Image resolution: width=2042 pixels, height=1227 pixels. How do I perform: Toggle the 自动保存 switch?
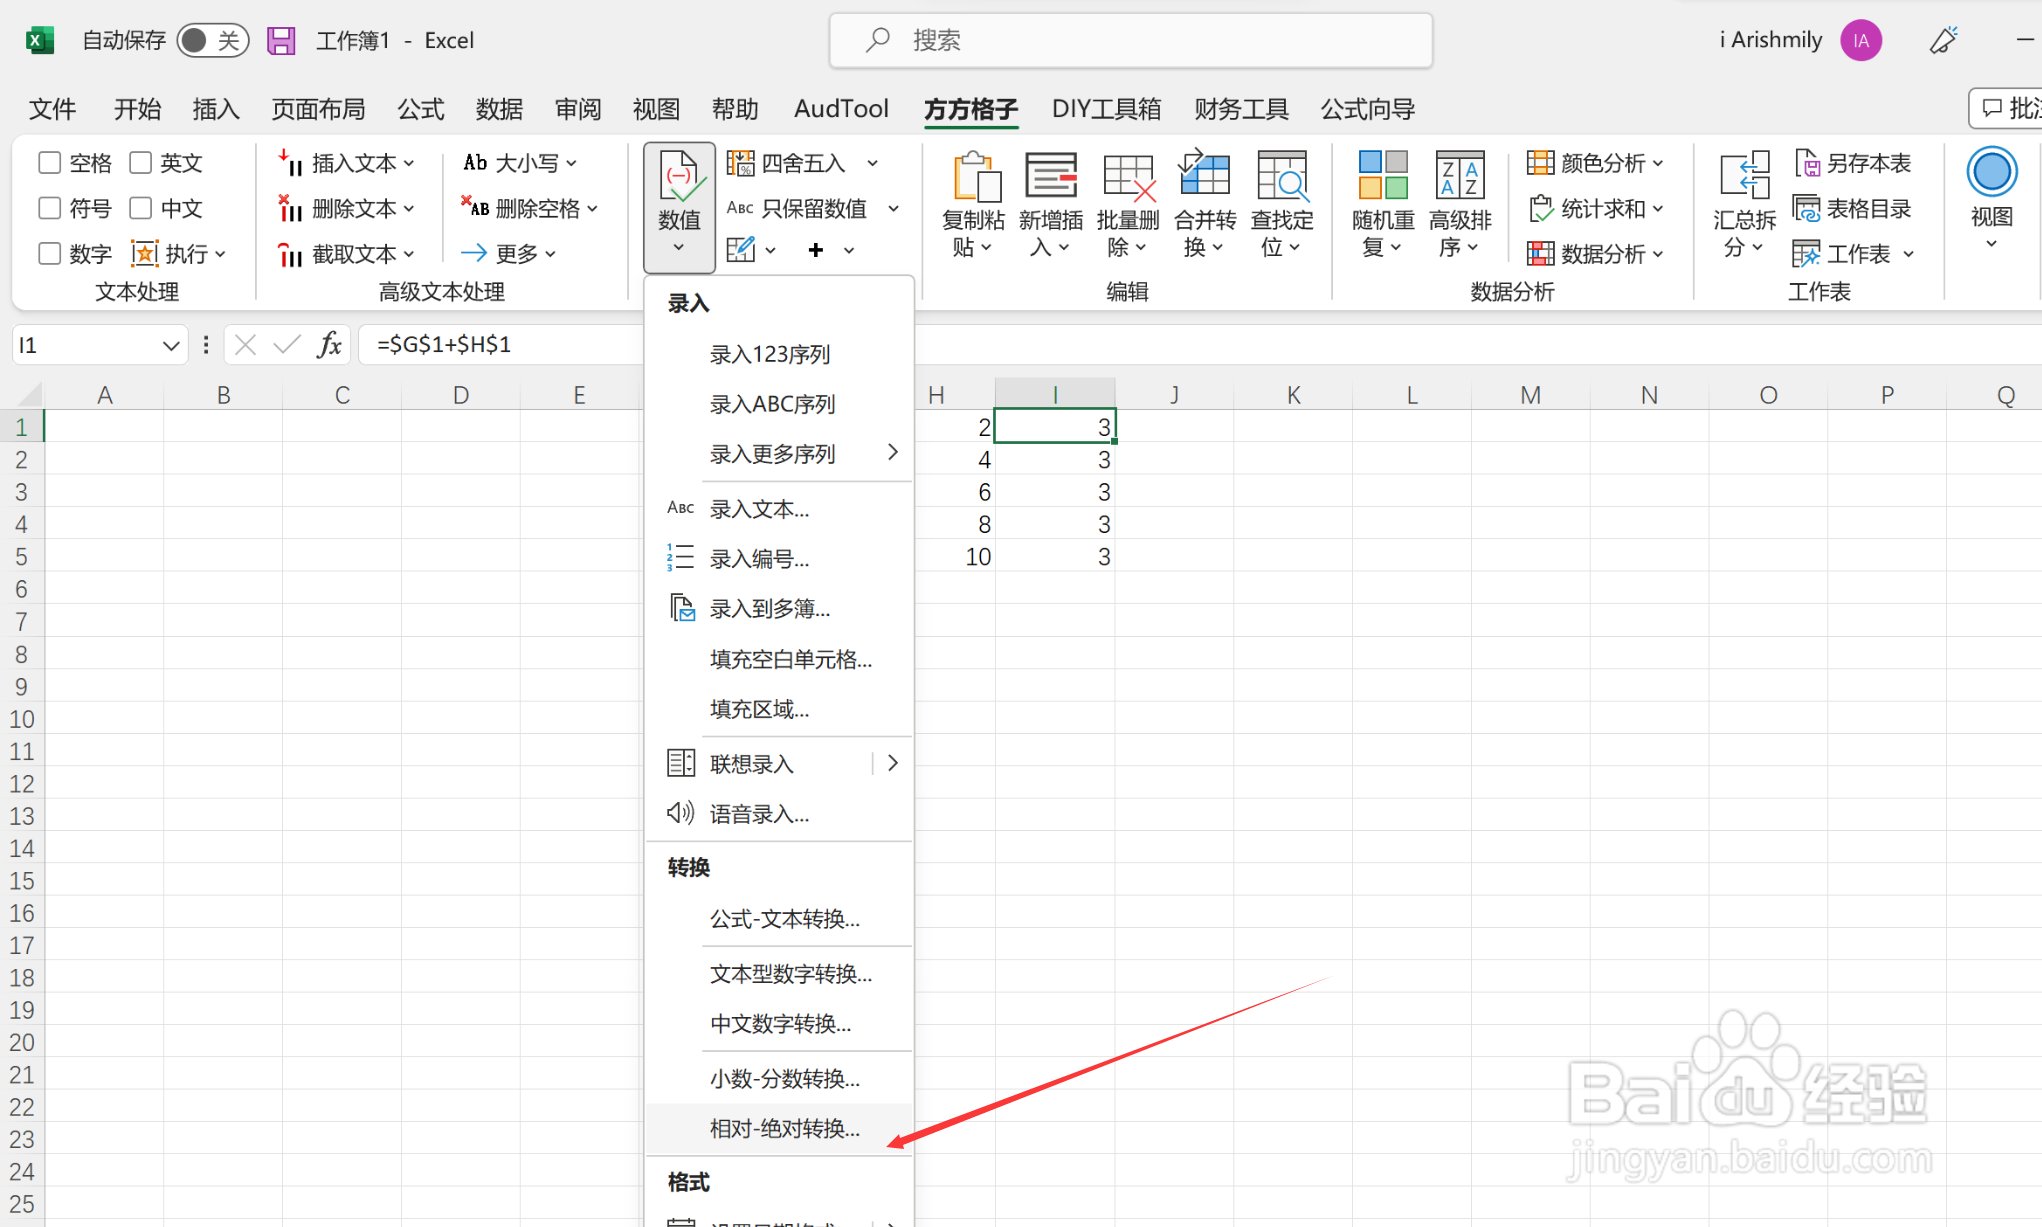pos(212,40)
